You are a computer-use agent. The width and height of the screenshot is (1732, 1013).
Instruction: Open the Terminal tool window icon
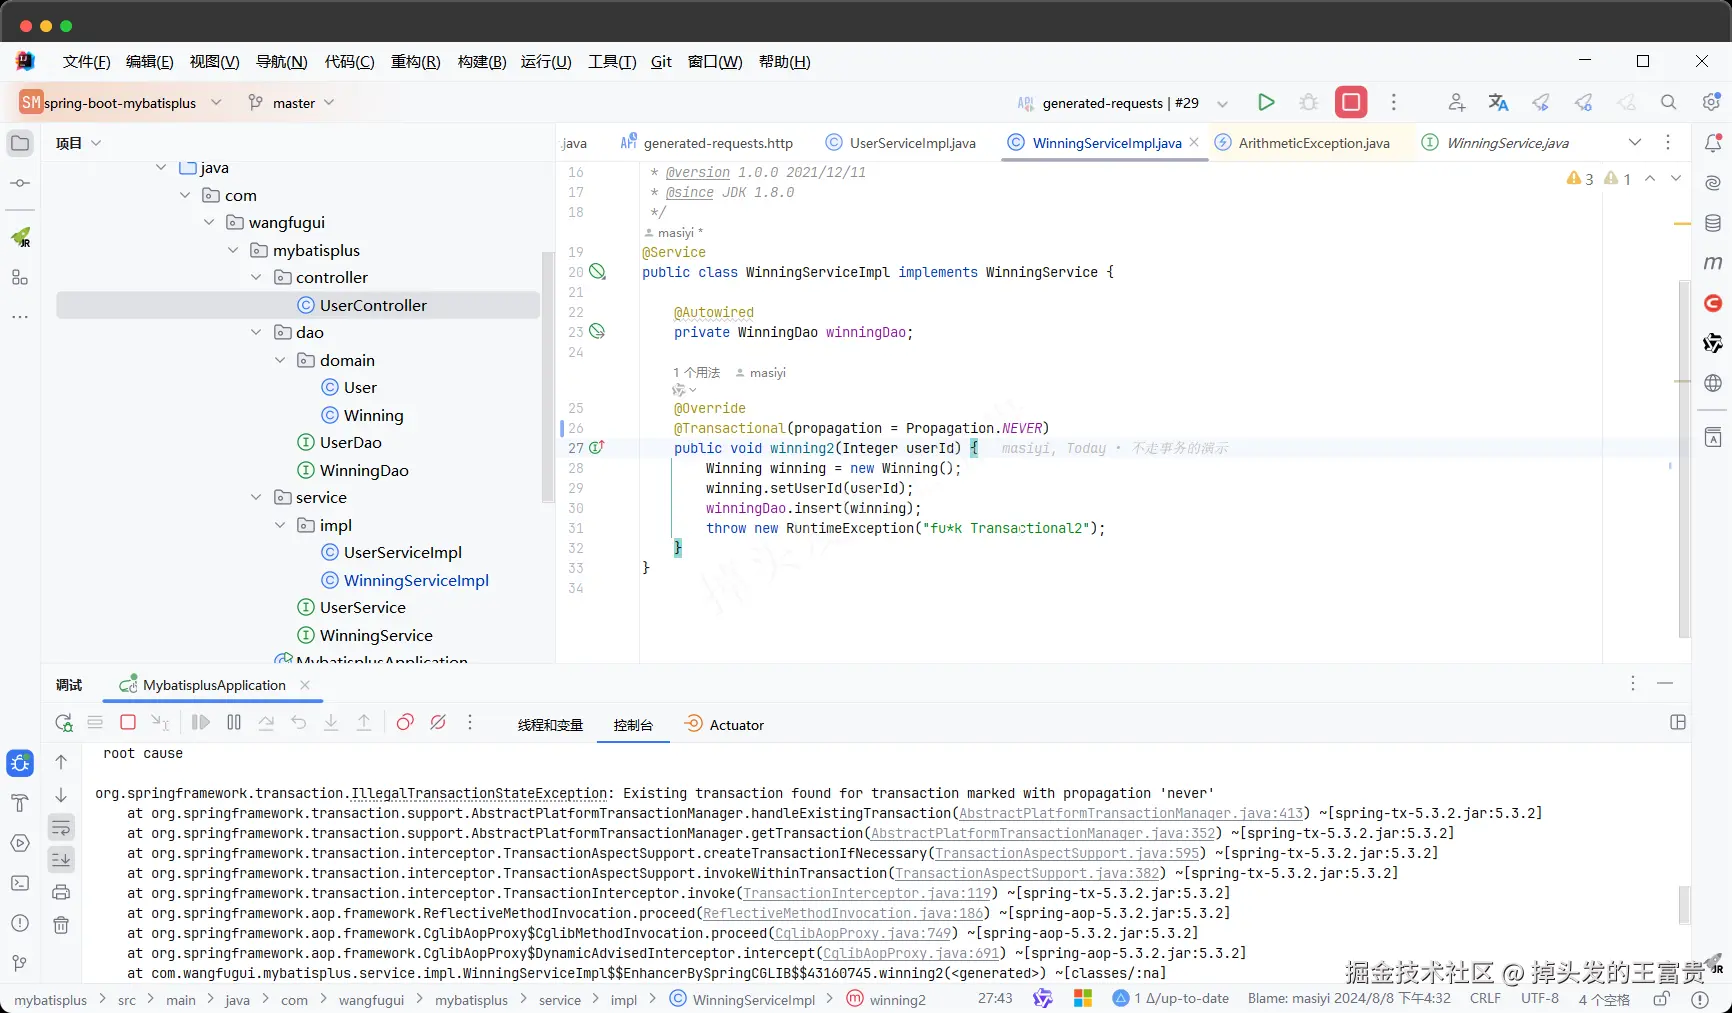coord(20,883)
